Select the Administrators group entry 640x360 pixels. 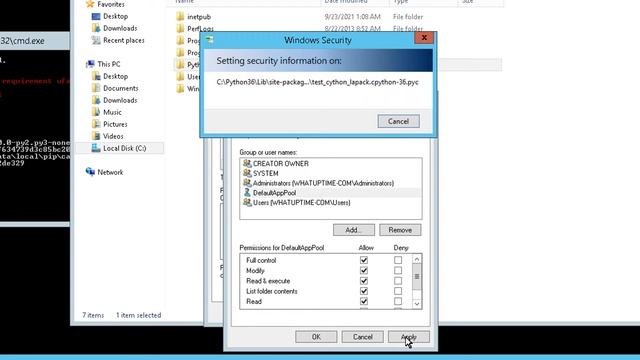[x=323, y=183]
